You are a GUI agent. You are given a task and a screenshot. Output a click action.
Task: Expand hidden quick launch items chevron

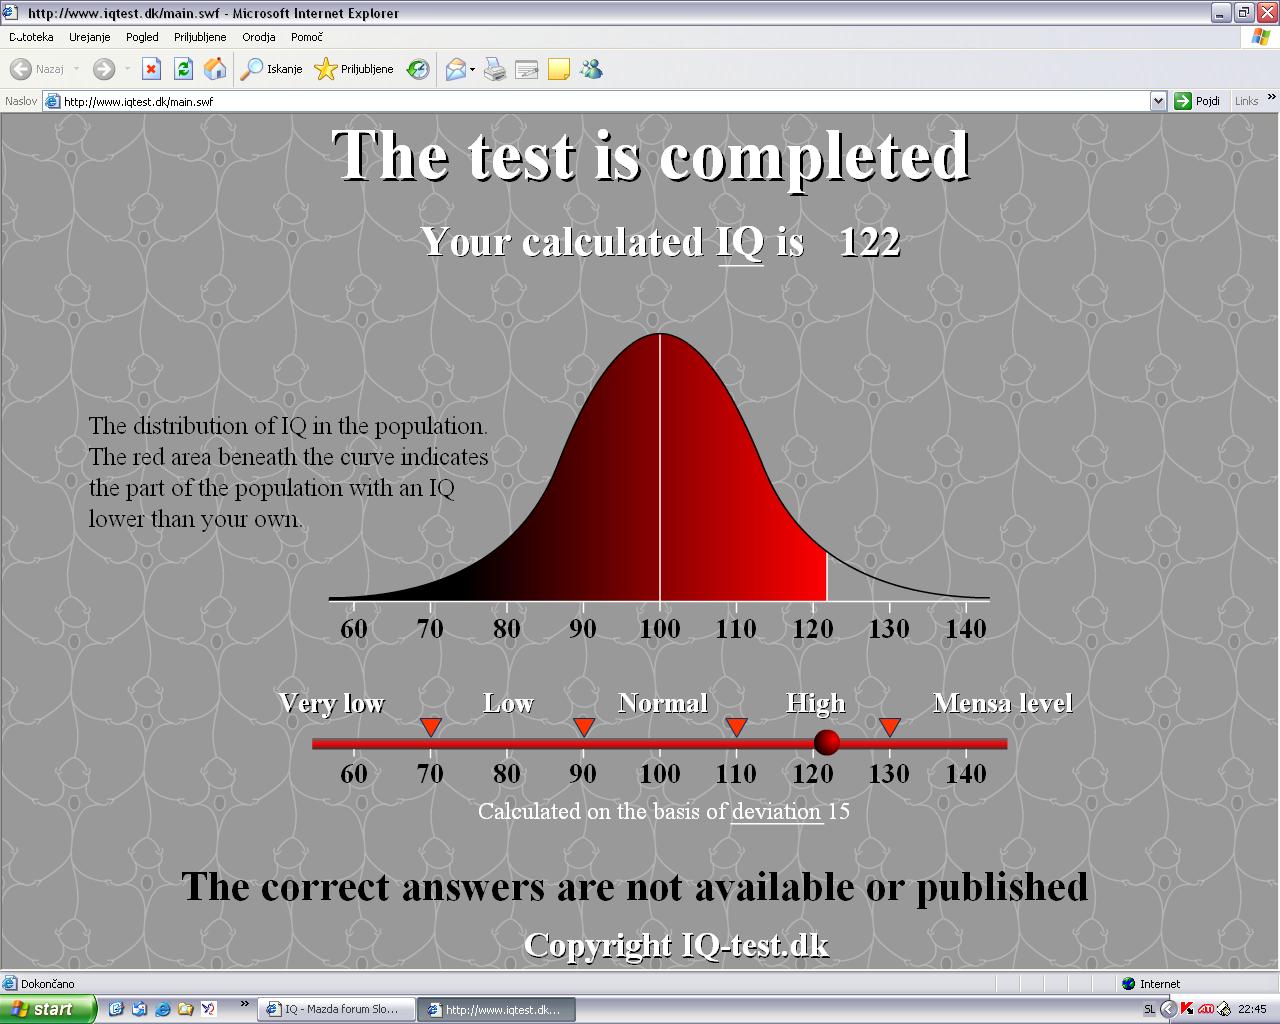click(x=244, y=1004)
